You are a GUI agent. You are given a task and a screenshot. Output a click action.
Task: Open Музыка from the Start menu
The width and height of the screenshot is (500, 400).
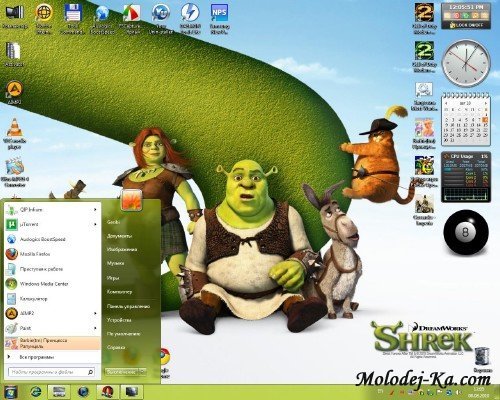pyautogui.click(x=115, y=263)
